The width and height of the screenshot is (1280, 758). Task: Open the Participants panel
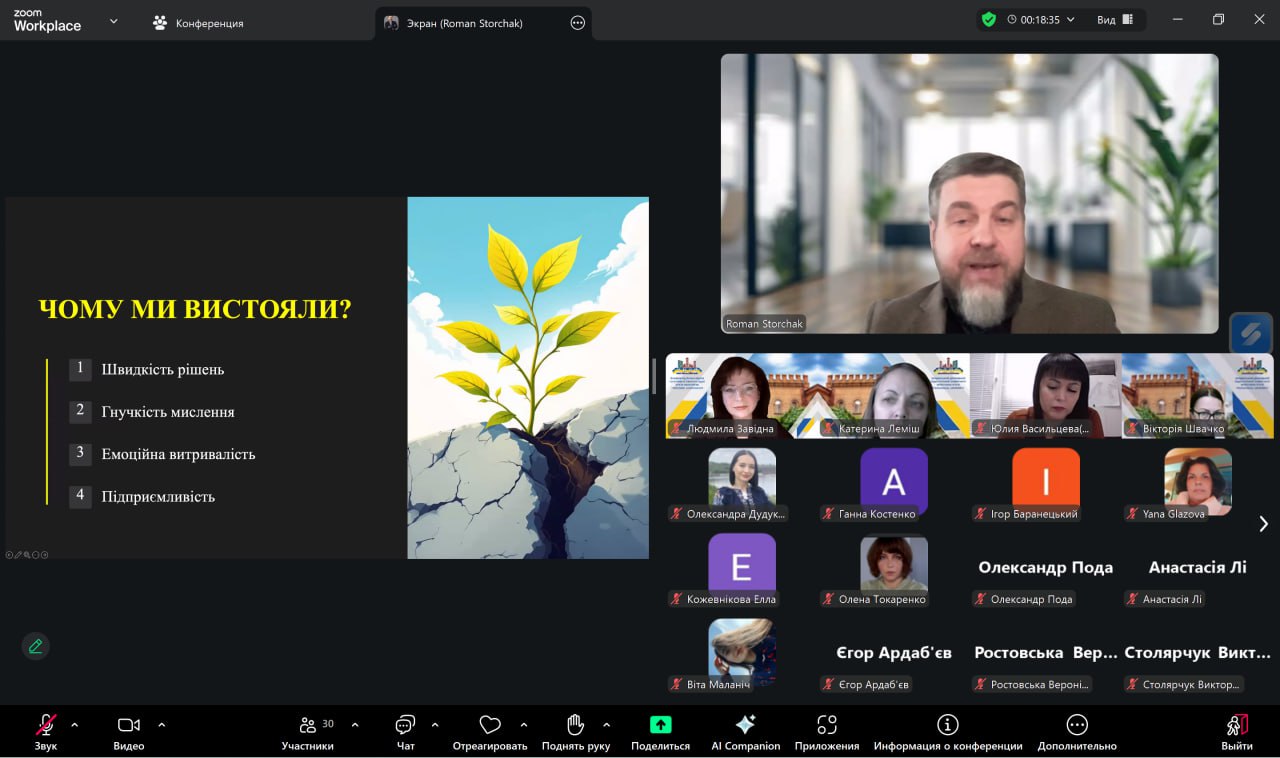pyautogui.click(x=308, y=731)
